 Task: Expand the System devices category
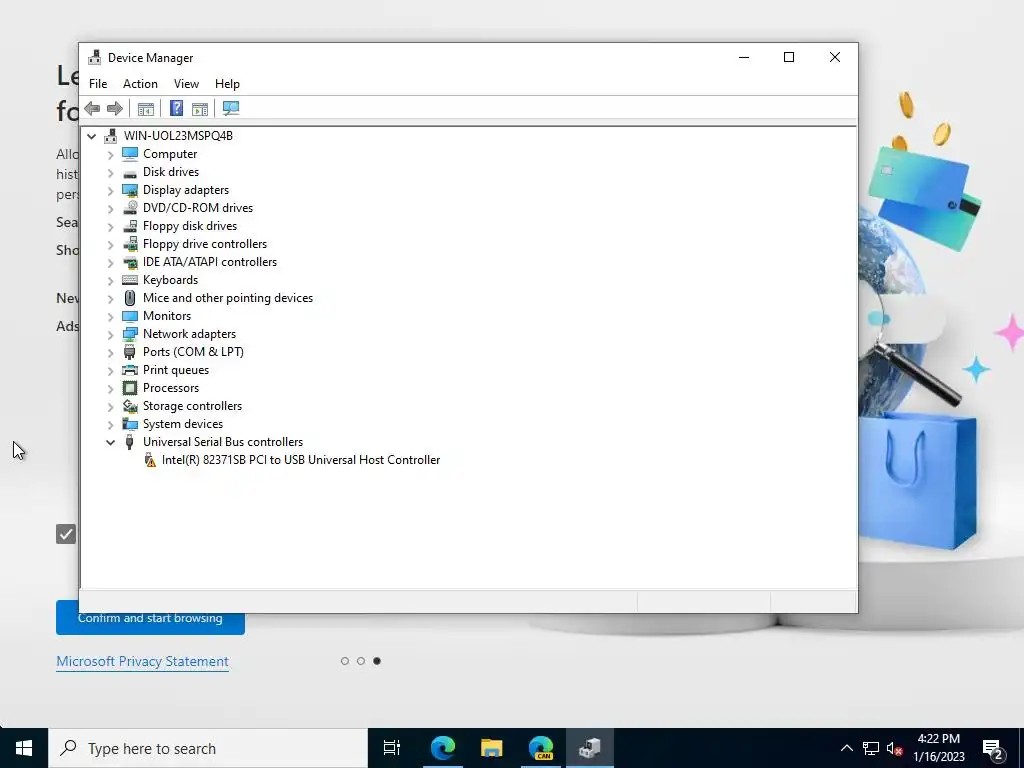click(x=110, y=424)
